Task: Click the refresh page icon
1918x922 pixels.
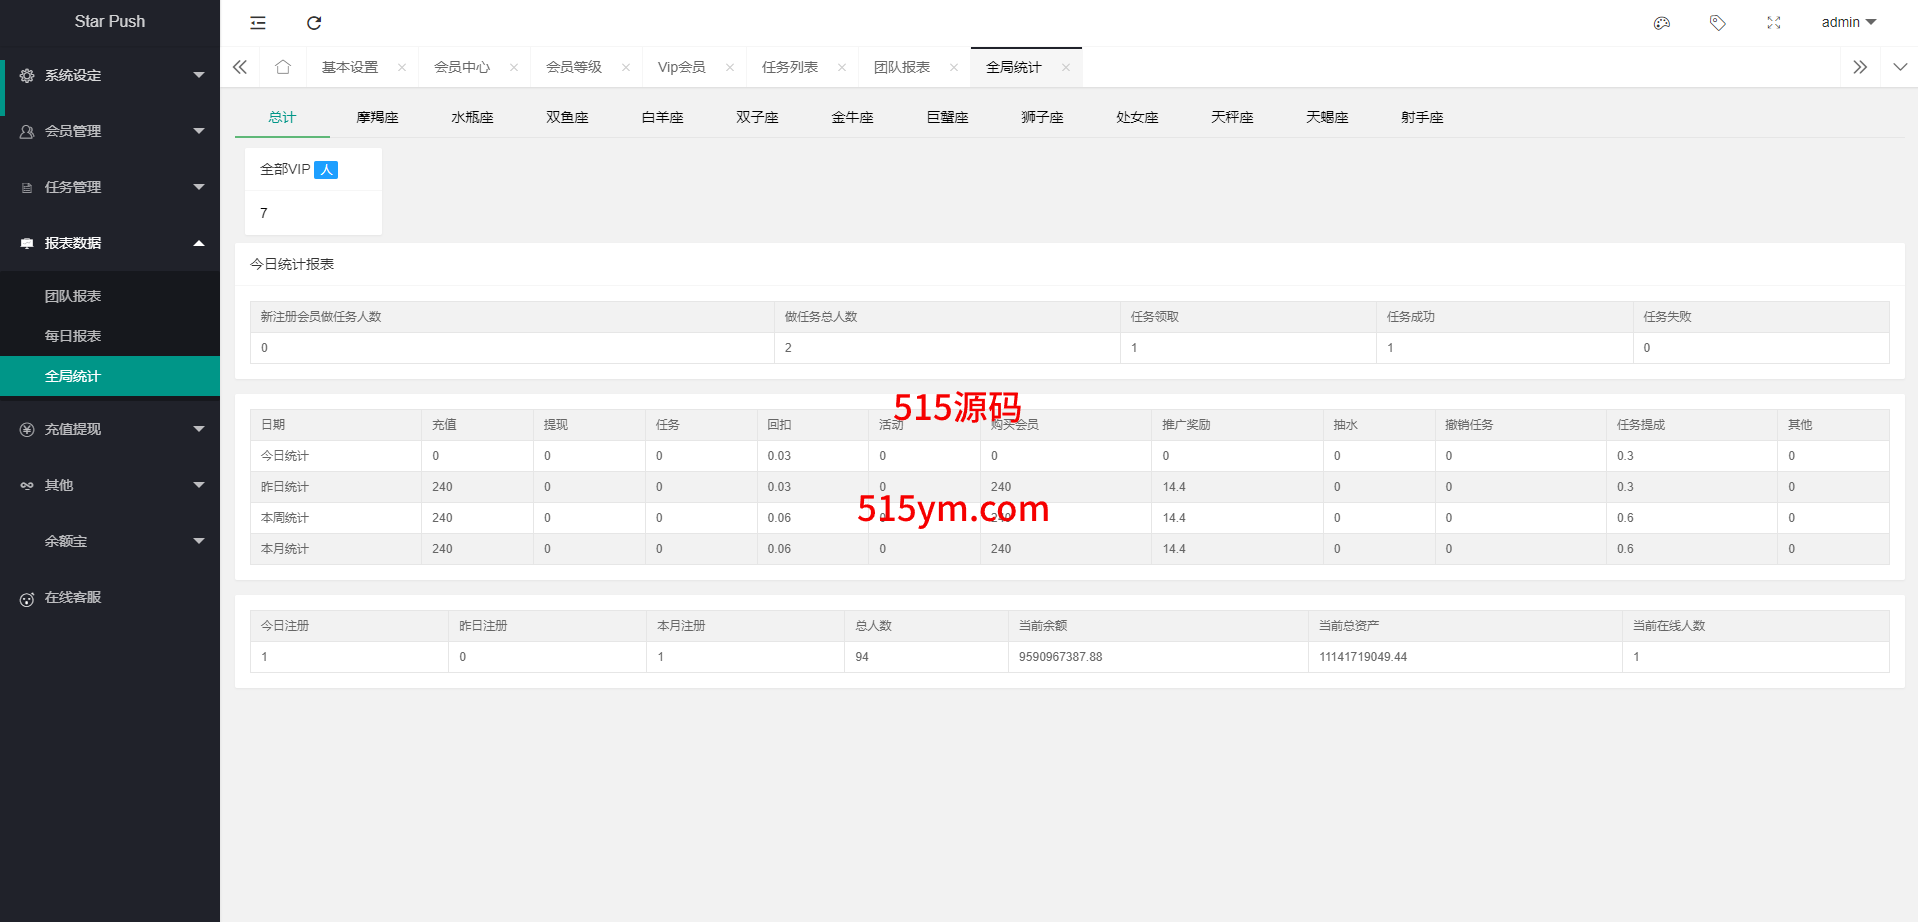Action: [314, 23]
